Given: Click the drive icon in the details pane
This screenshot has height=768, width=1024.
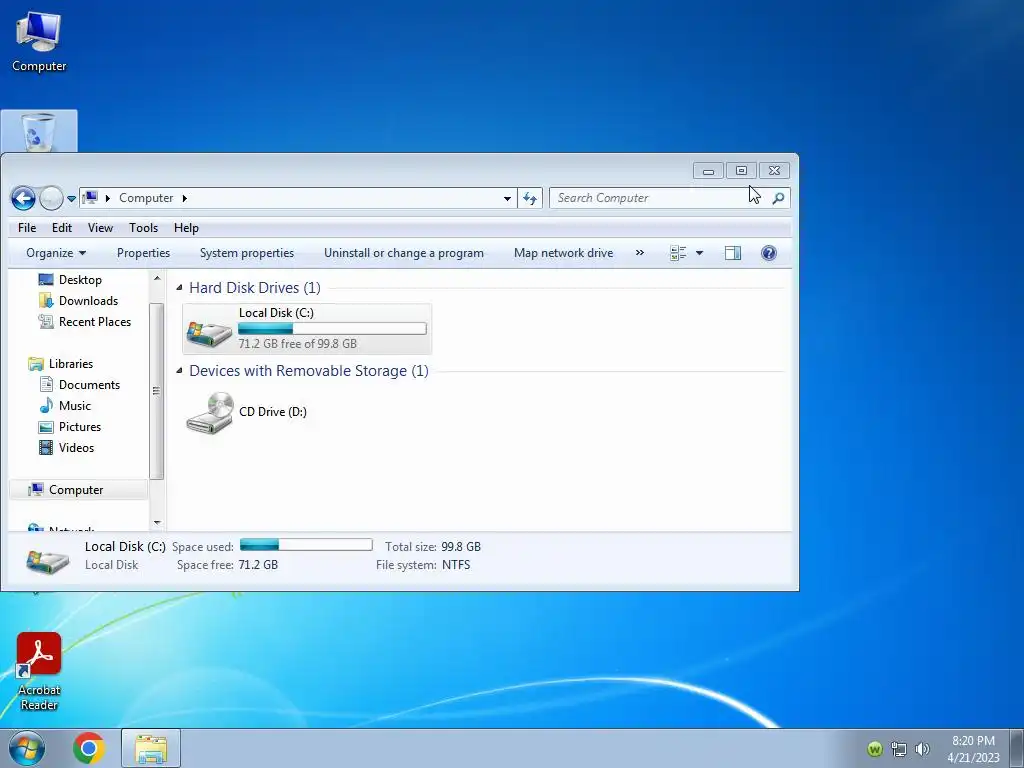Looking at the screenshot, I should click(x=47, y=560).
